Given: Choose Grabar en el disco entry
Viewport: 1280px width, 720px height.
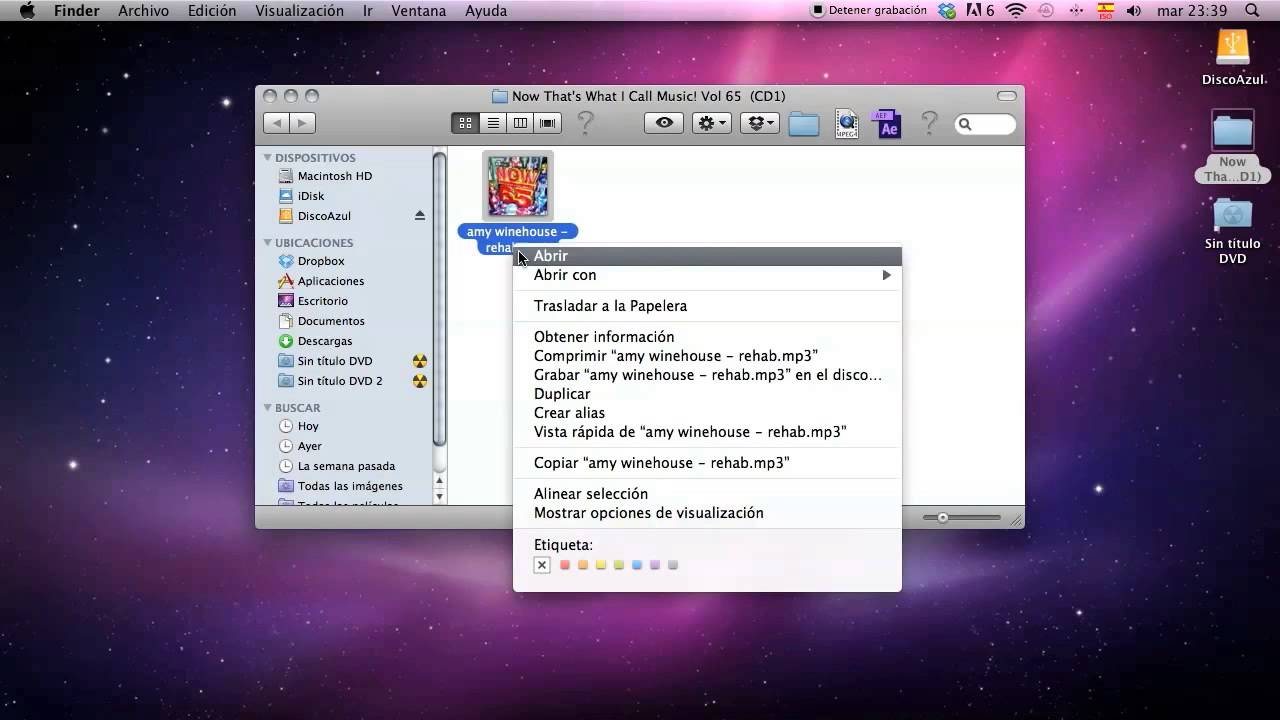Looking at the screenshot, I should tap(707, 375).
